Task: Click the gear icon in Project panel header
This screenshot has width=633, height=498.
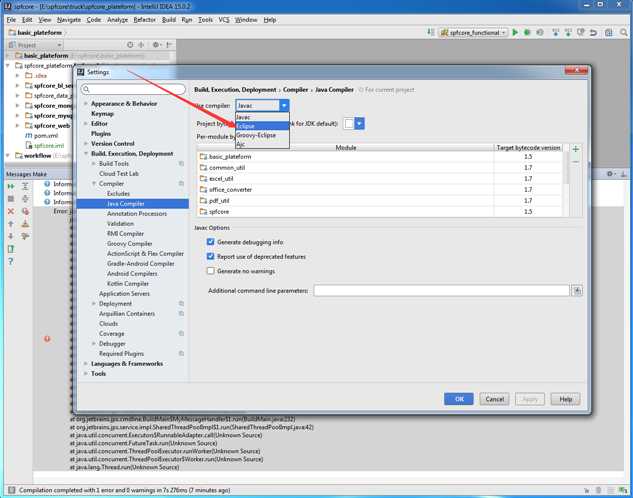Action: point(155,45)
